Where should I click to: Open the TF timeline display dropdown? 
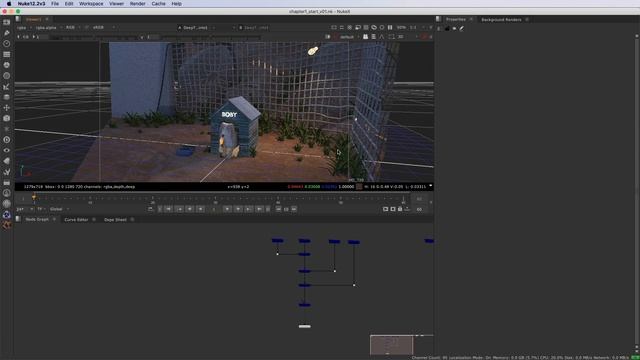pyautogui.click(x=41, y=209)
